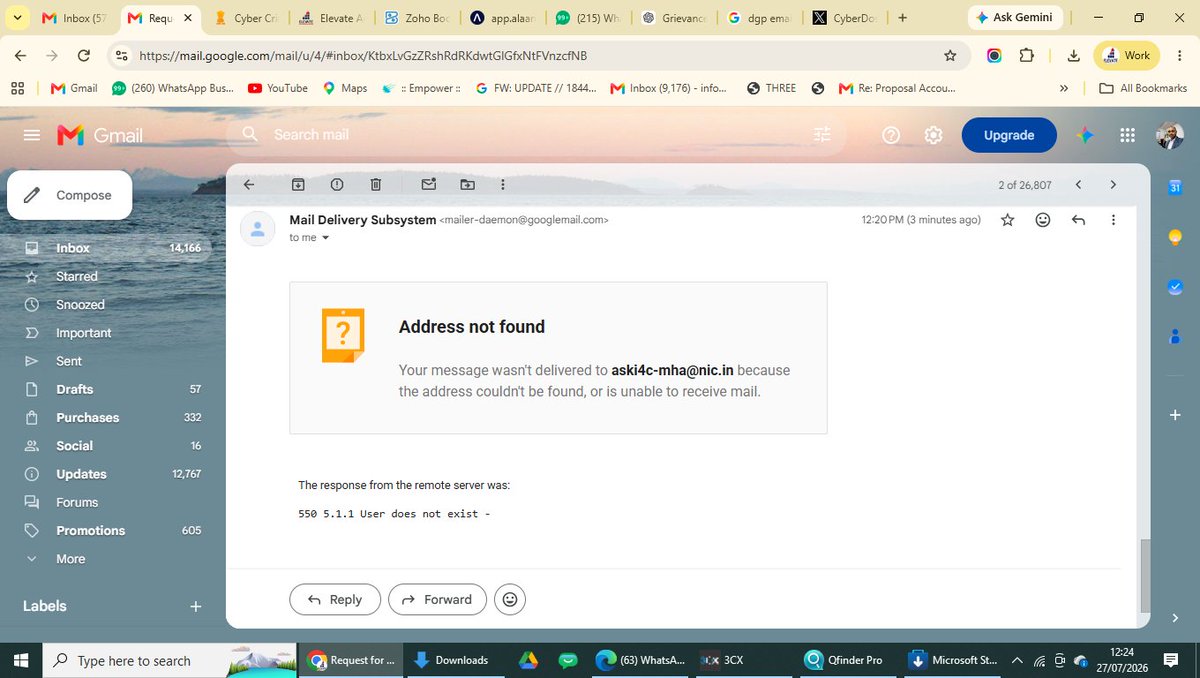Open Google apps grid
Viewport: 1200px width, 678px height.
(x=1128, y=135)
